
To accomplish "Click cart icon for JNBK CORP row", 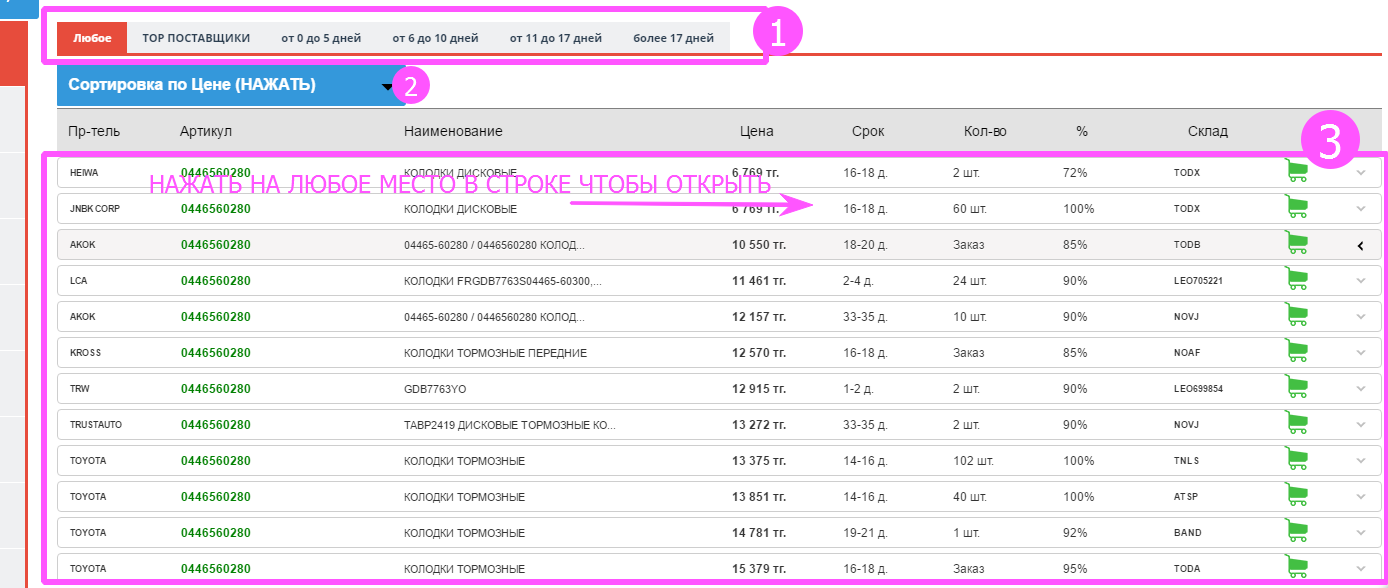I will [x=1296, y=208].
